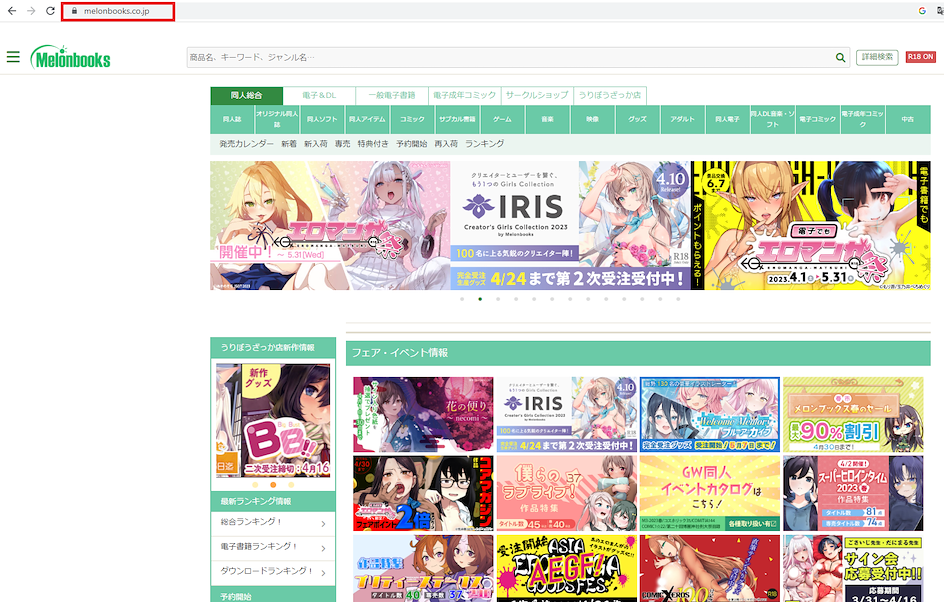Click the ランキング sub-navigation link
This screenshot has height=602, width=944.
pos(485,144)
